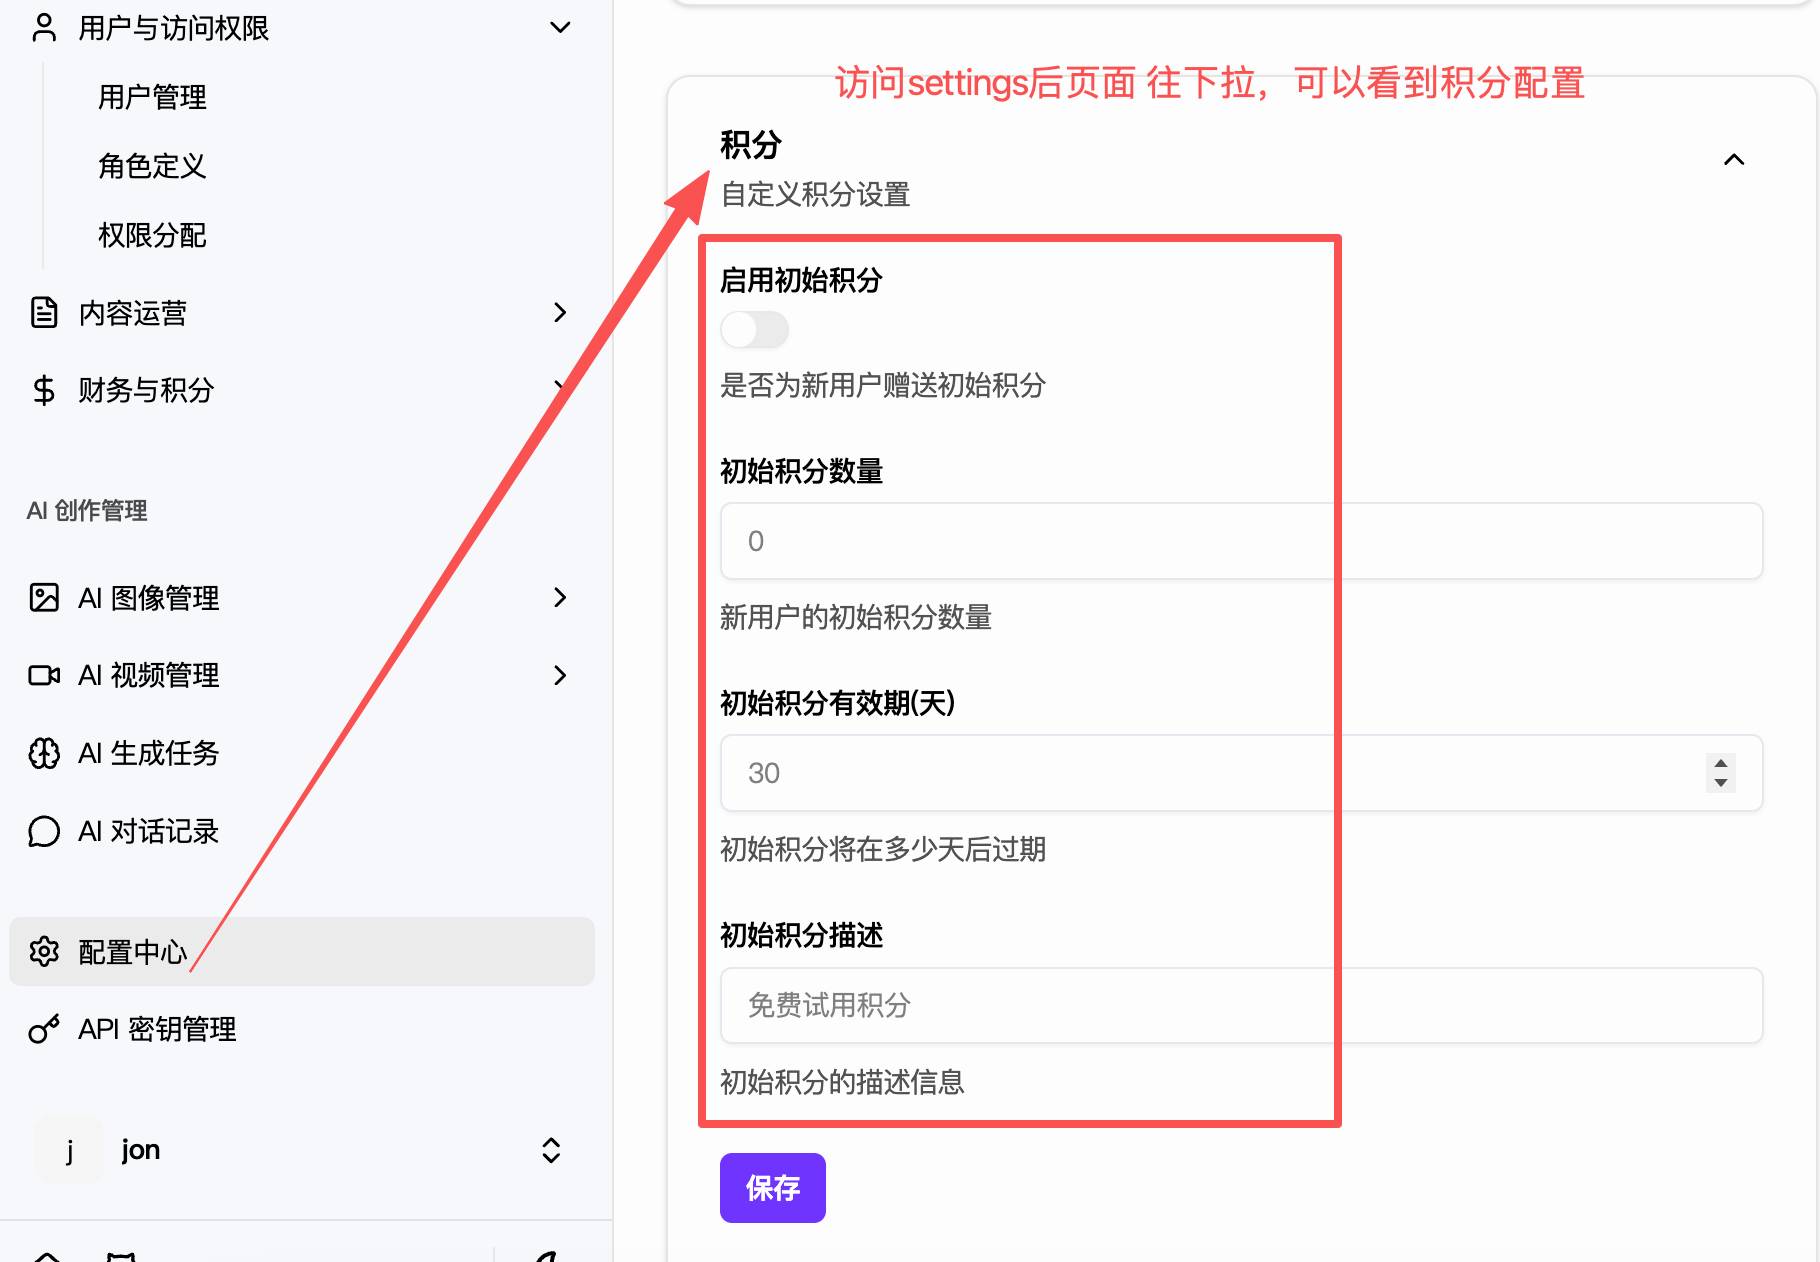
Task: Click the 保存 button
Action: coord(772,1188)
